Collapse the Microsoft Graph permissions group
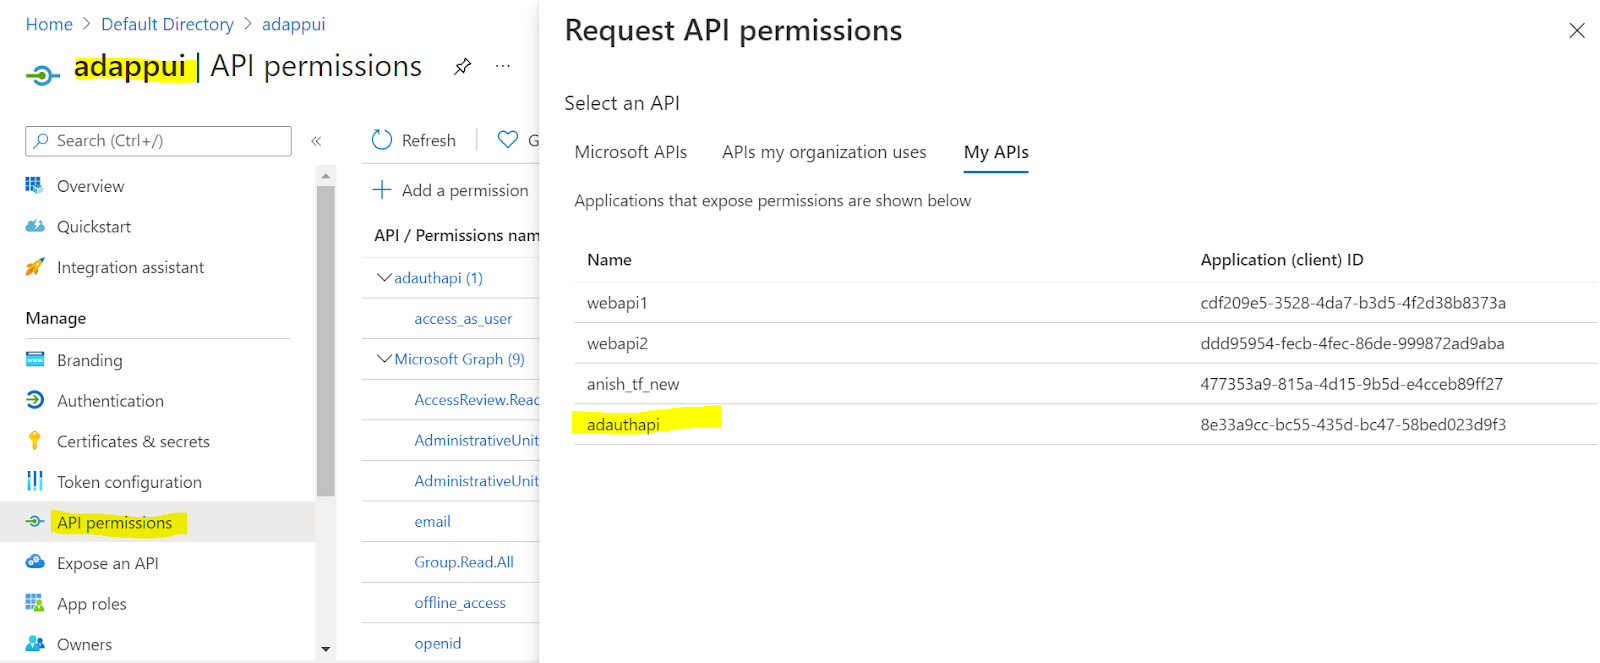Image resolution: width=1600 pixels, height=663 pixels. coord(384,359)
